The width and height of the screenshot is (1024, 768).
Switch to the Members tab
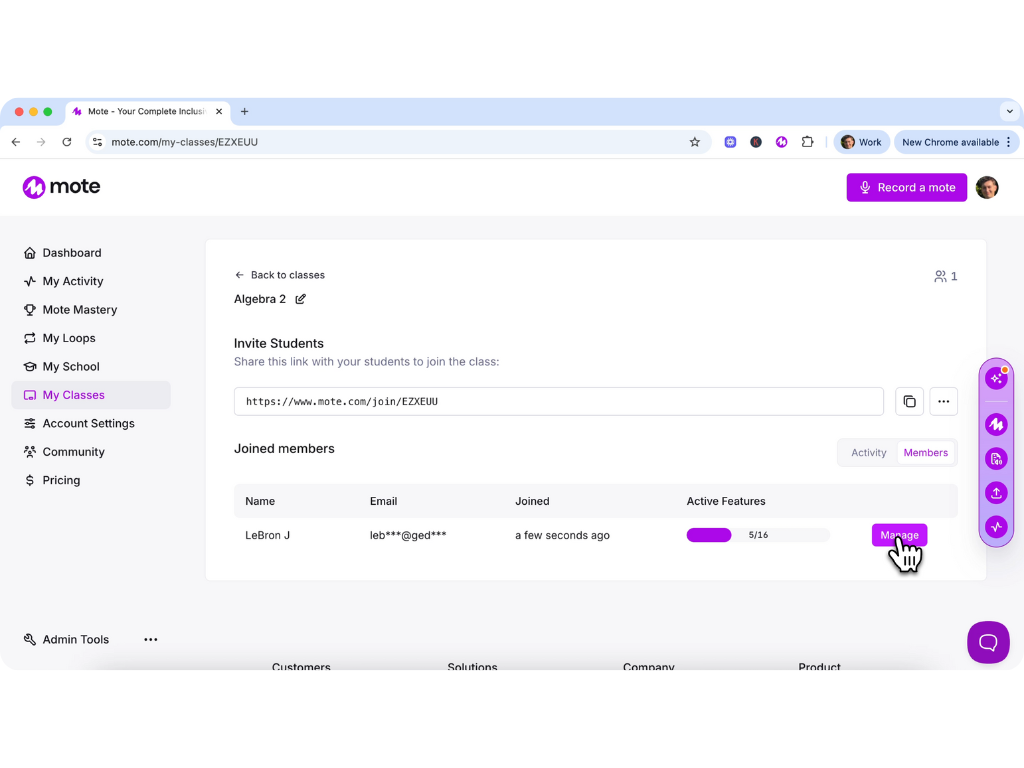point(925,453)
